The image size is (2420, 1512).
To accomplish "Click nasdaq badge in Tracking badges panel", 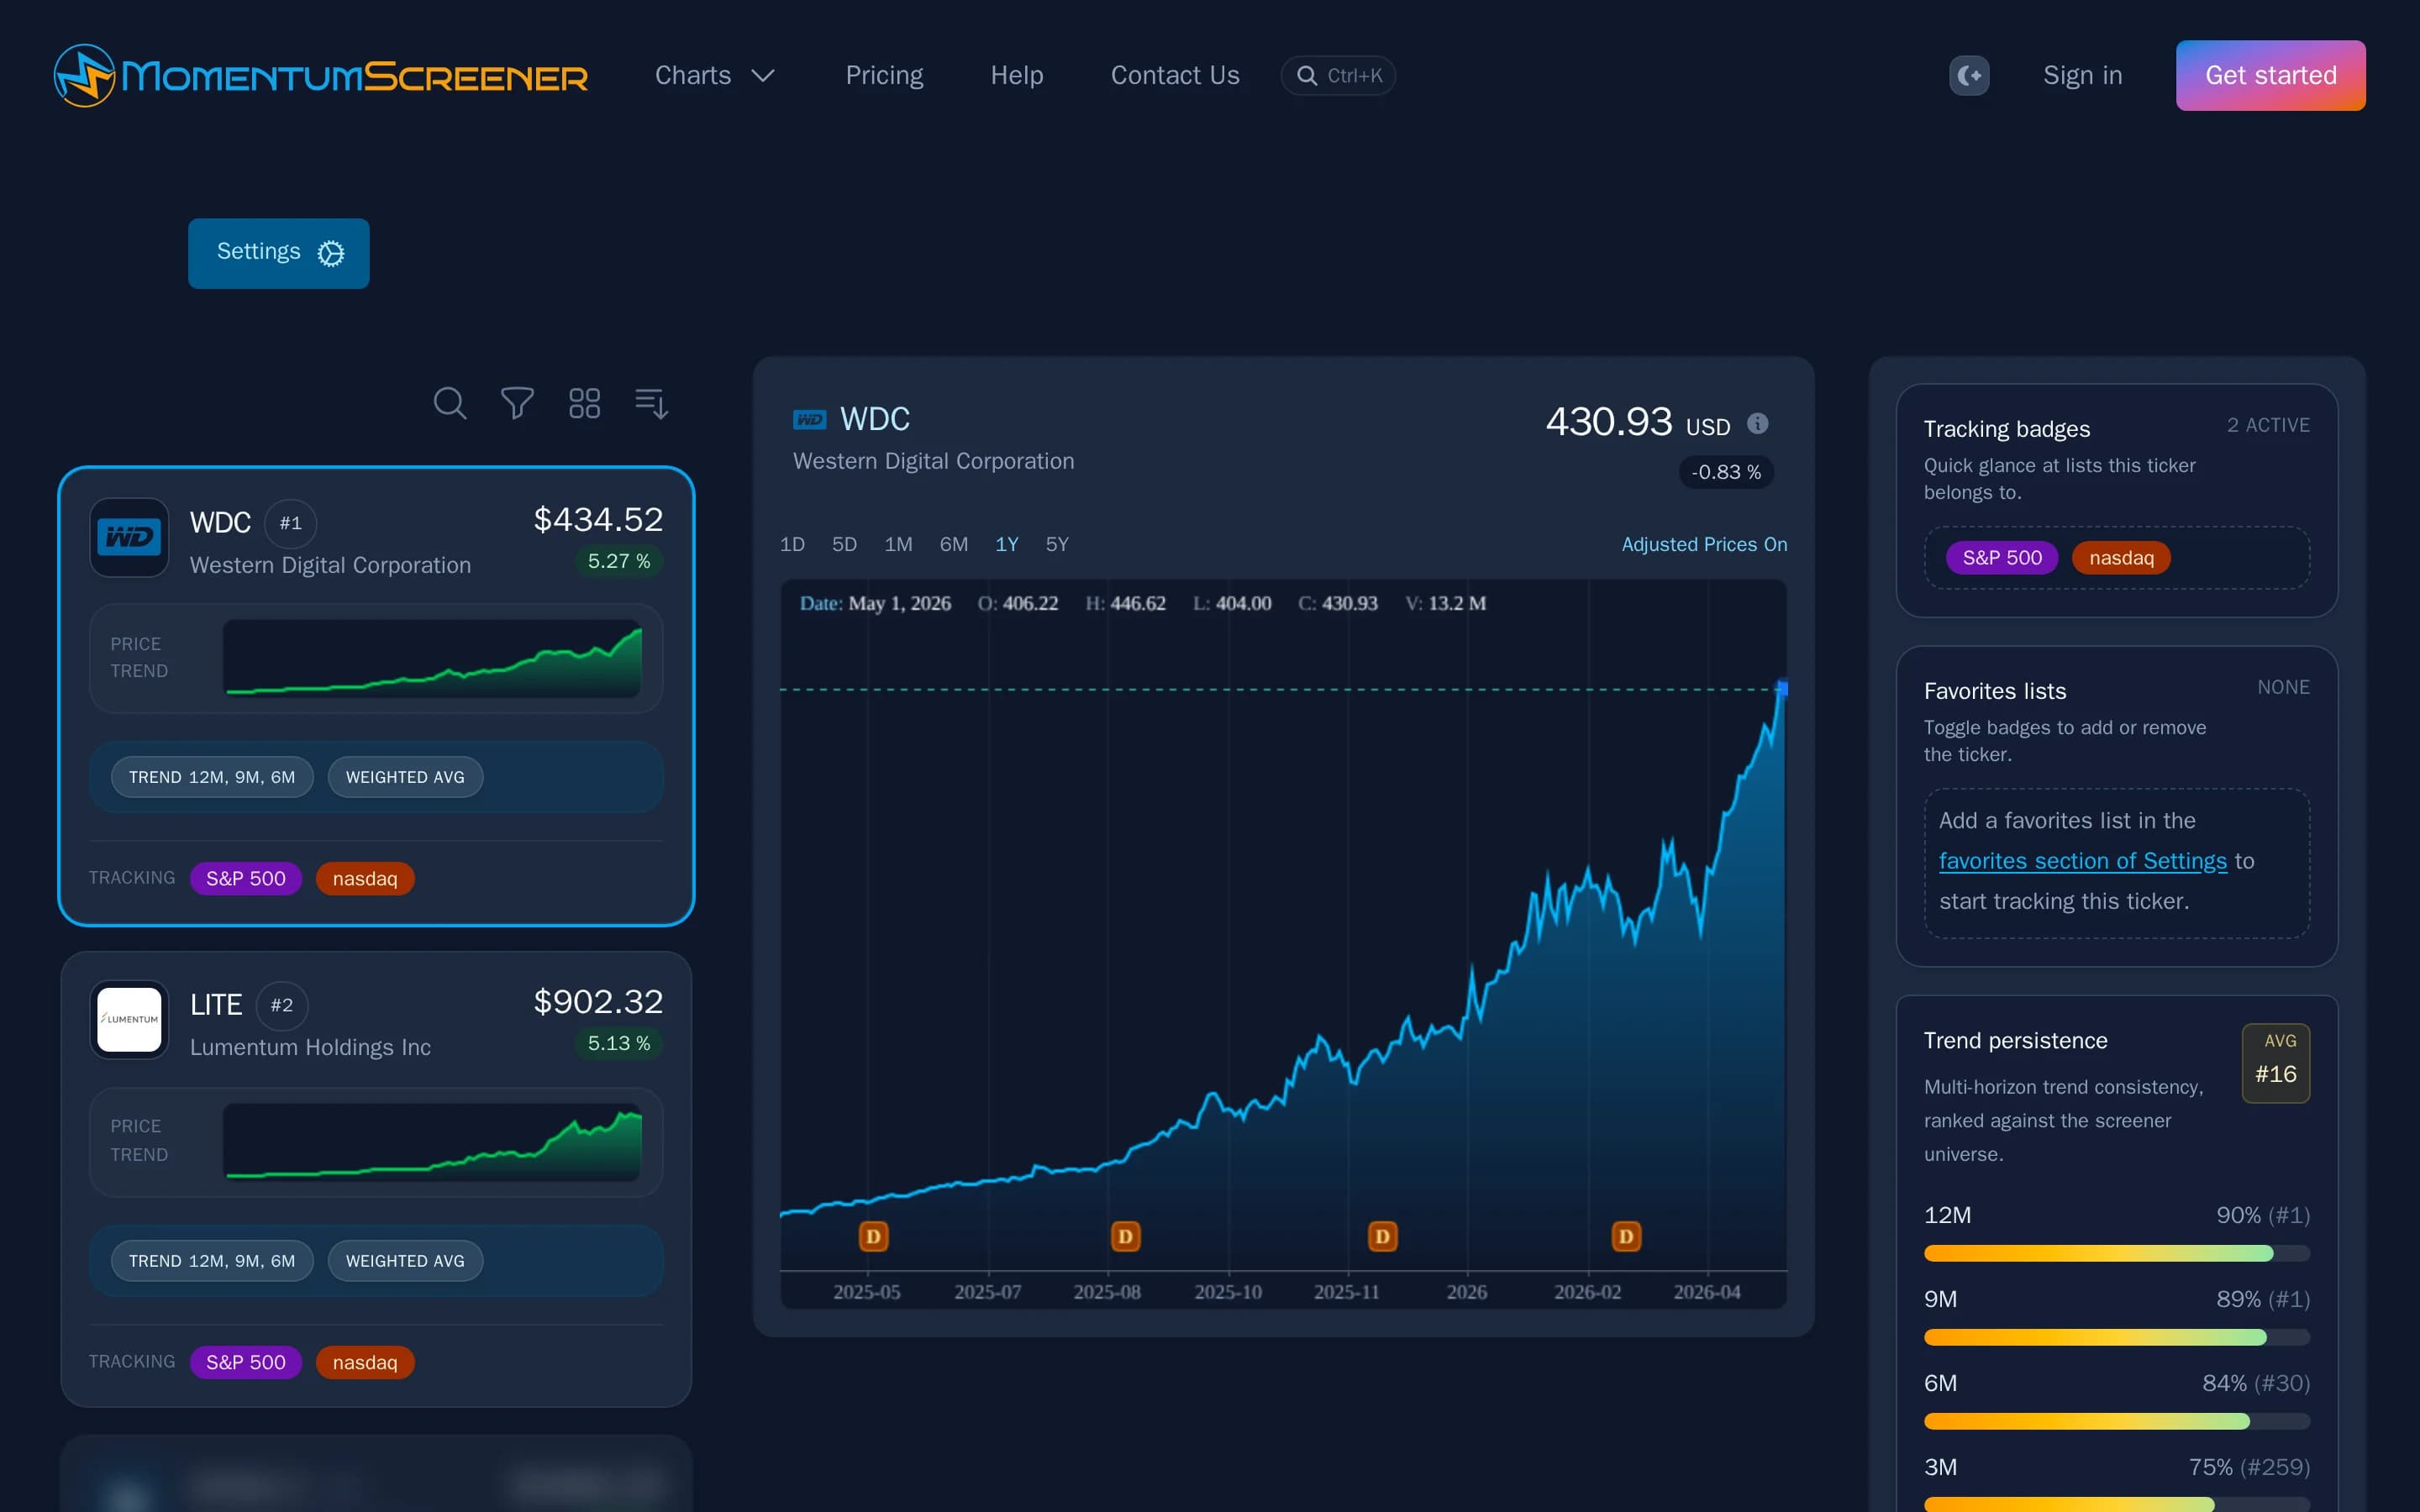I will (x=2121, y=558).
